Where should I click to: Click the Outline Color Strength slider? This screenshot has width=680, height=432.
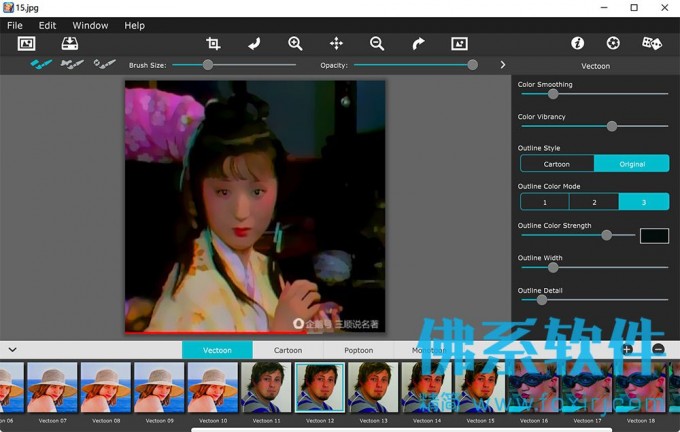point(578,235)
